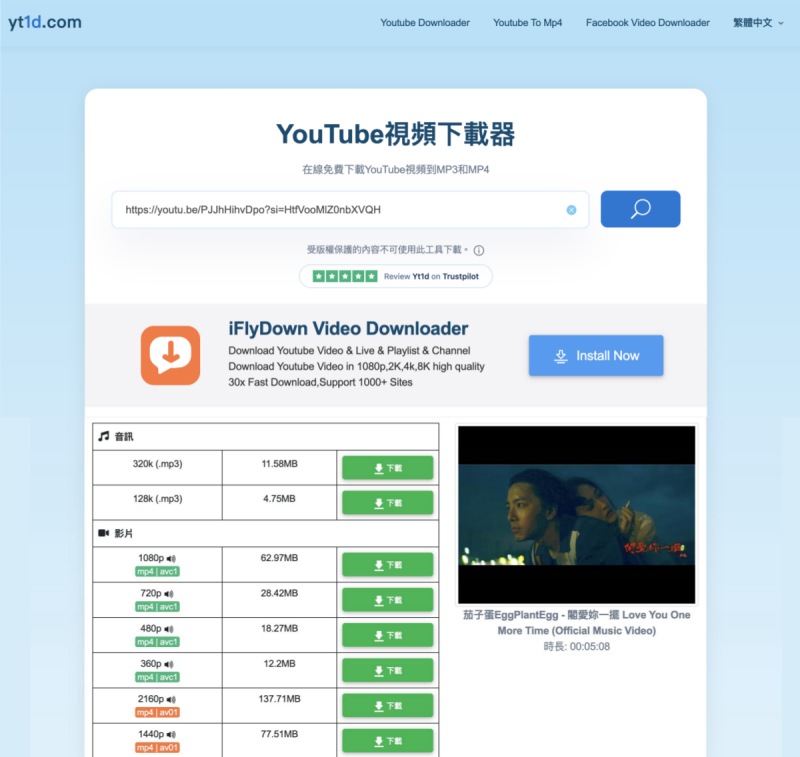This screenshot has width=800, height=757.
Task: Click the speaker icon beside 720p
Action: 169,594
